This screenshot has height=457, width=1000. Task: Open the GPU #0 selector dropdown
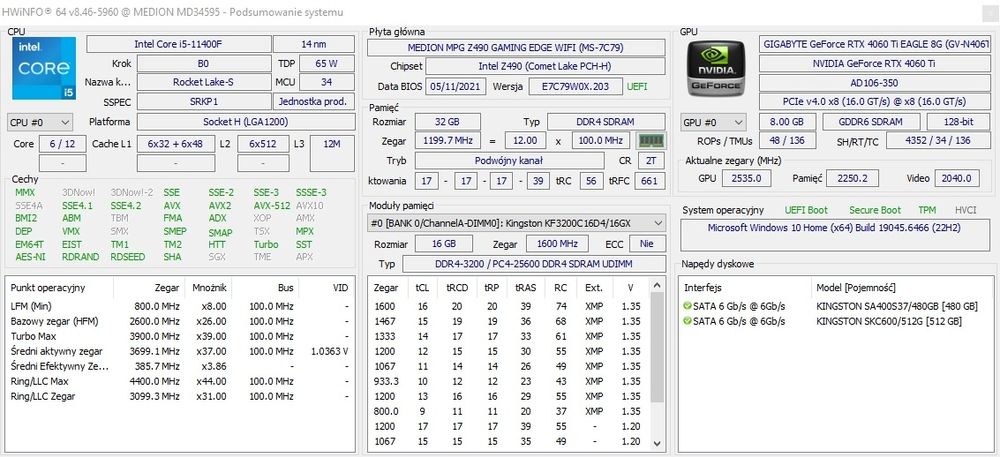[713, 122]
